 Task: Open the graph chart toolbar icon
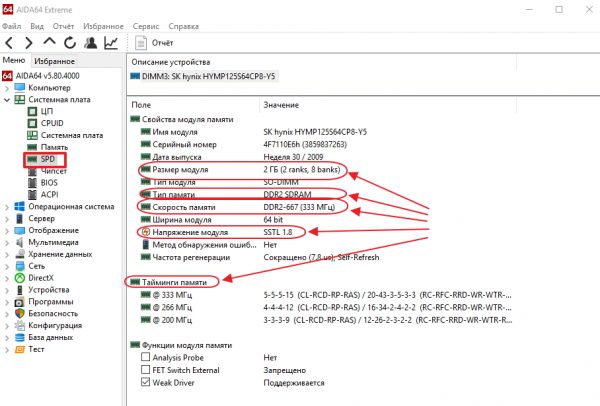point(111,42)
